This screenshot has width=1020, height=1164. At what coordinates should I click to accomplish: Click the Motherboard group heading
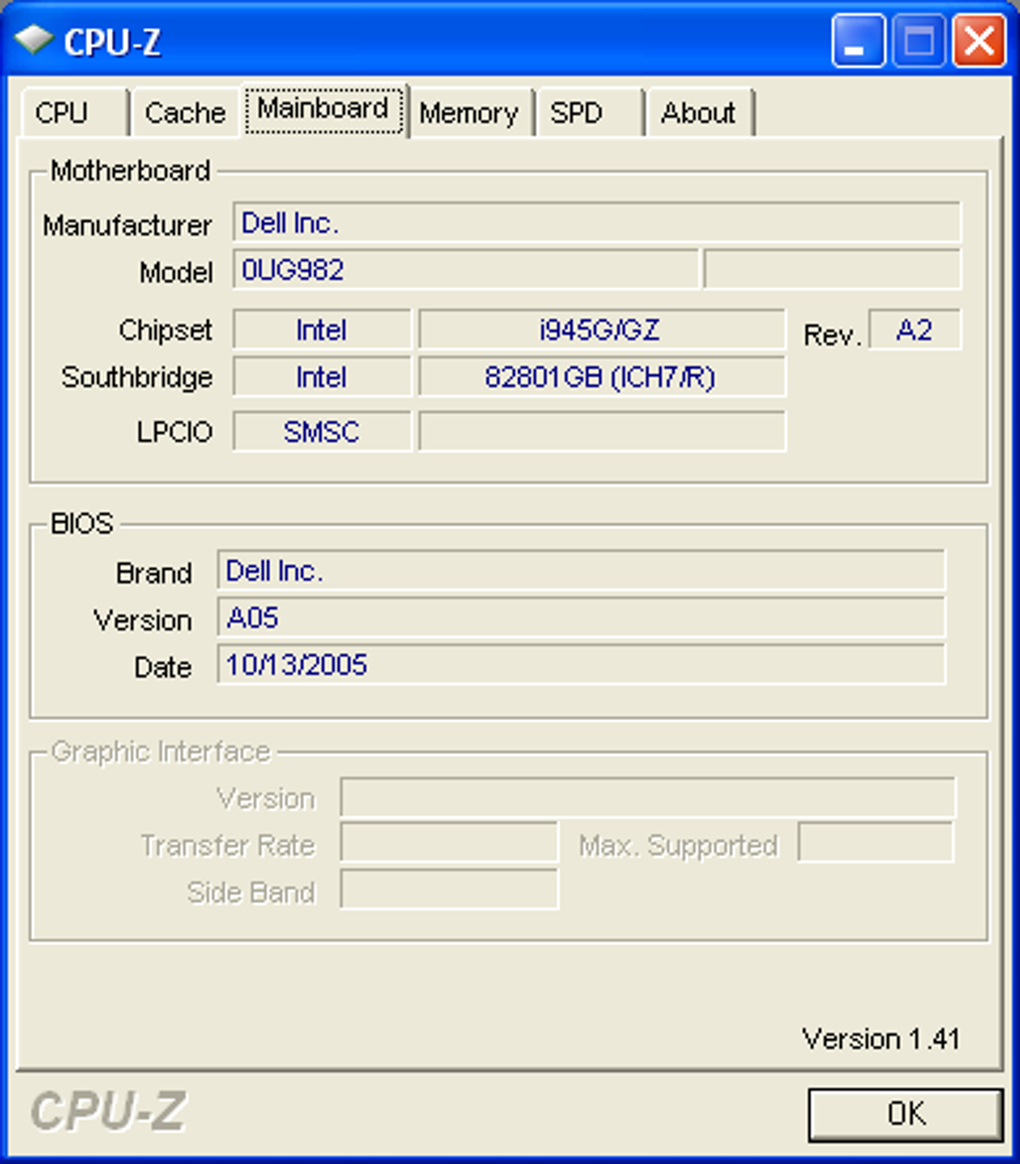tap(130, 171)
